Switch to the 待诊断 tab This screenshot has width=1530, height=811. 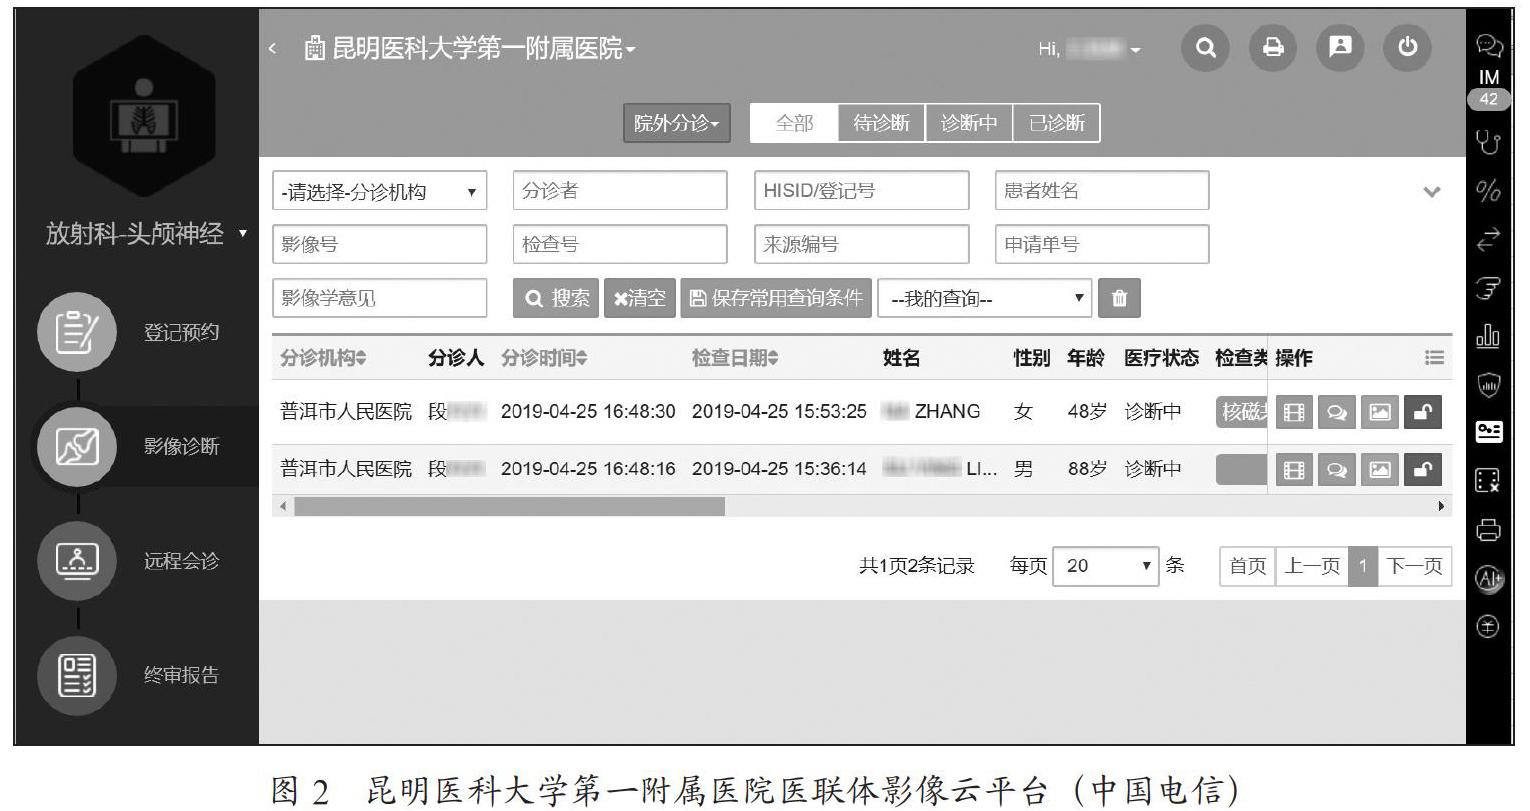882,123
